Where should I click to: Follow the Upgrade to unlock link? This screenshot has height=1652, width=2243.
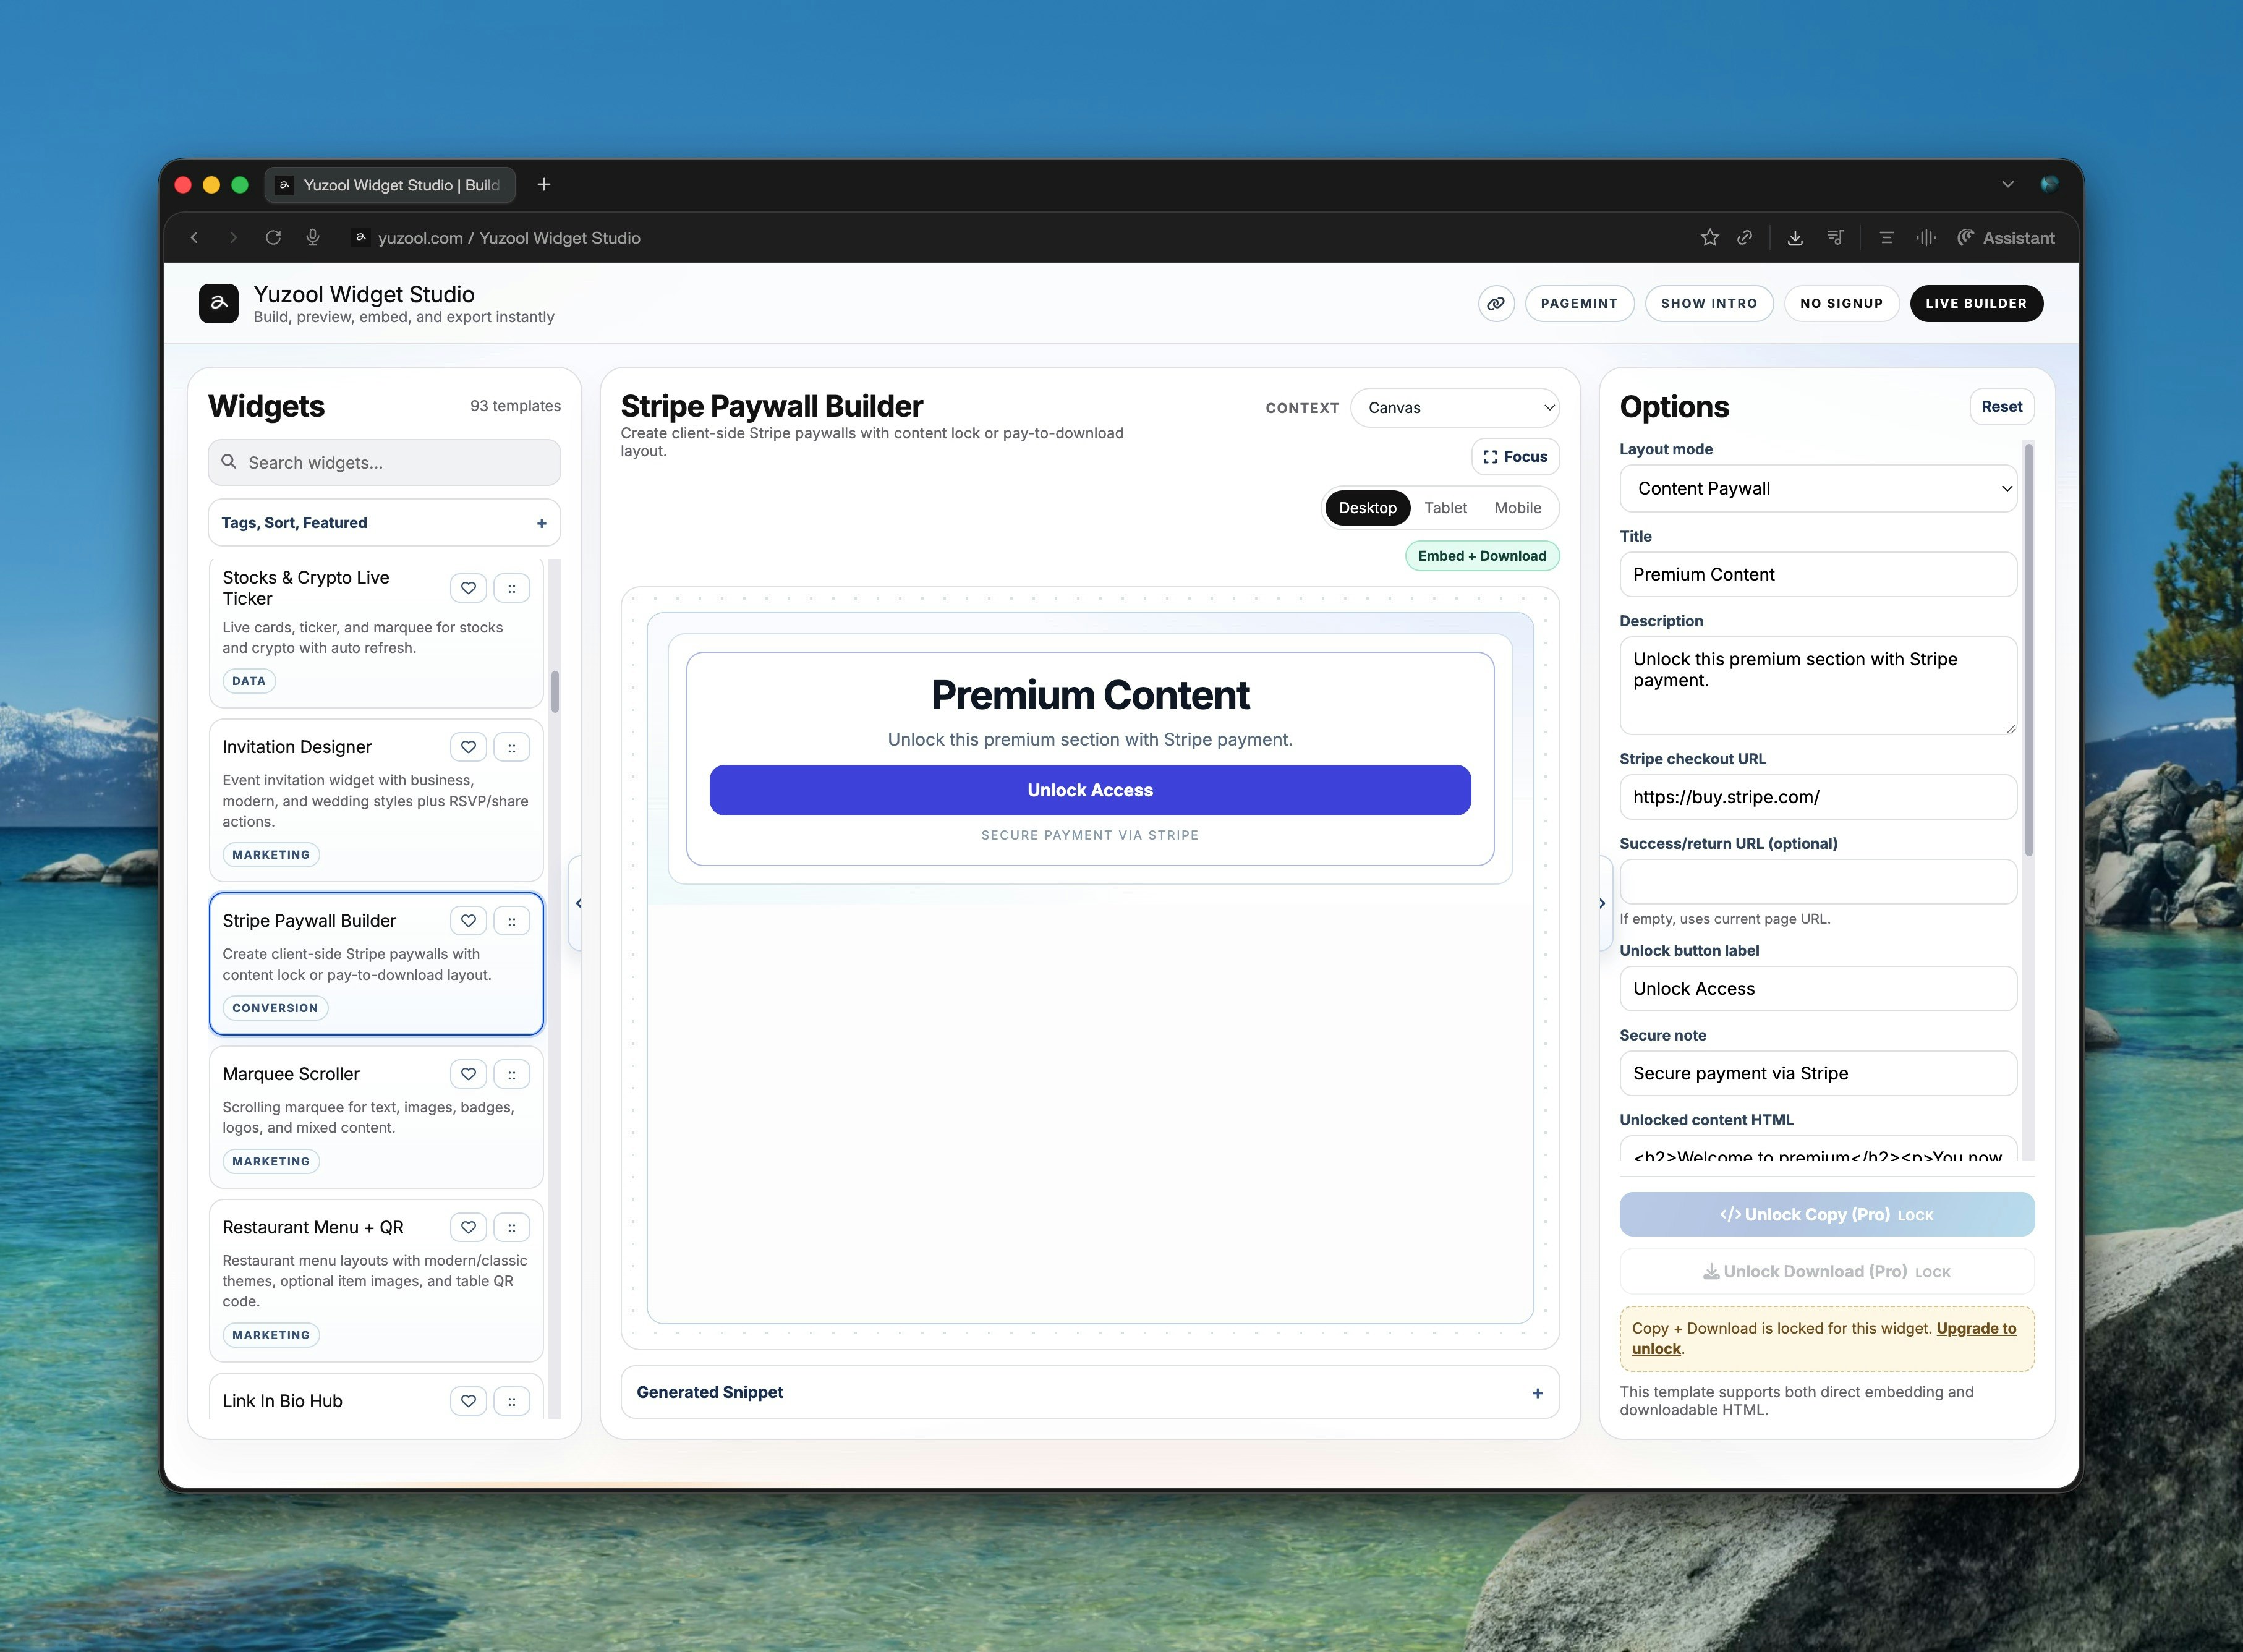click(x=1975, y=1329)
